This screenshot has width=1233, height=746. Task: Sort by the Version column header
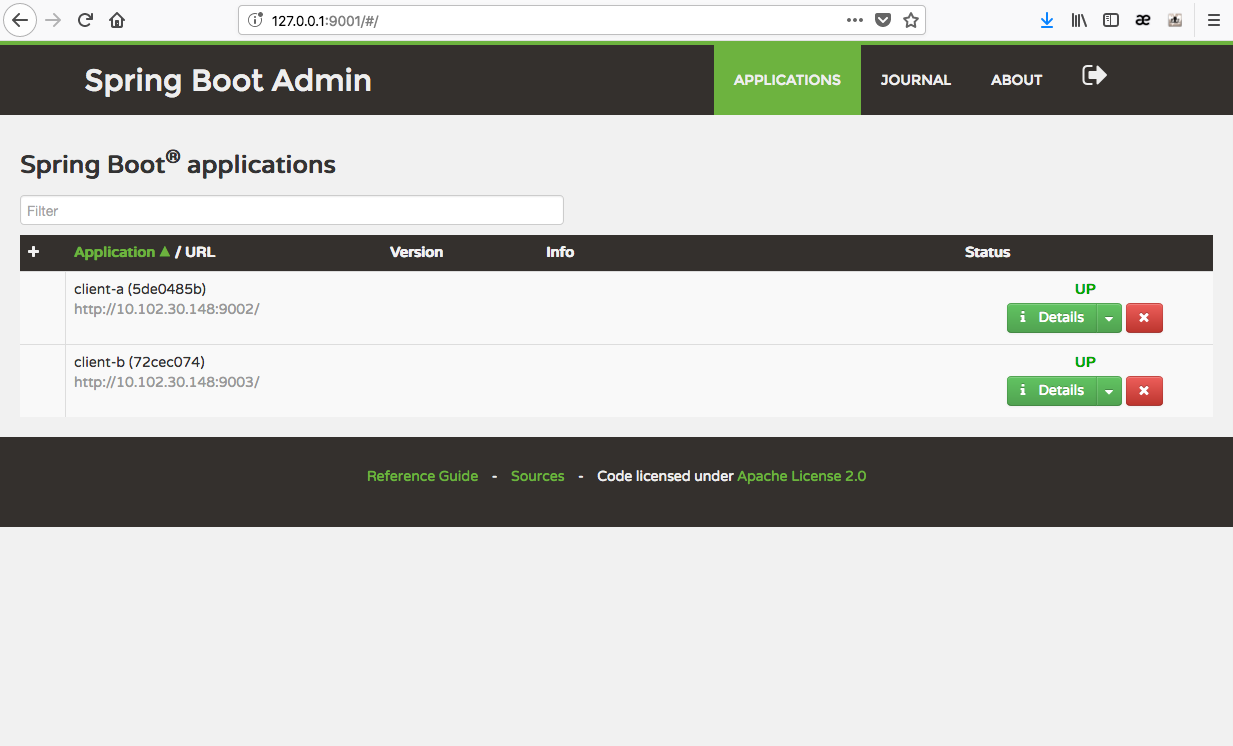(x=416, y=252)
